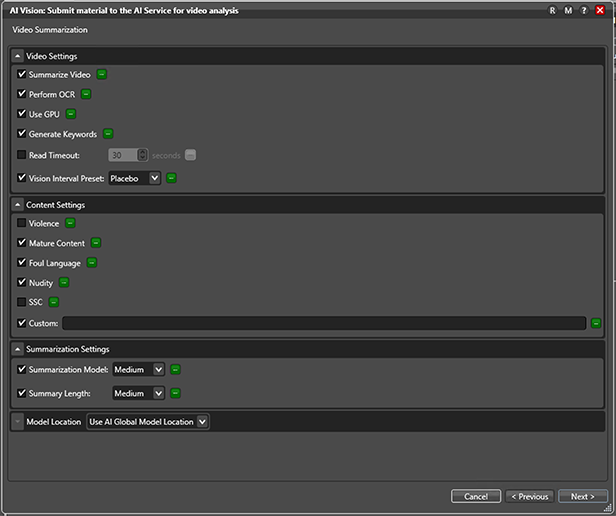Click the 'seconds' label
The width and height of the screenshot is (616, 516).
(166, 156)
